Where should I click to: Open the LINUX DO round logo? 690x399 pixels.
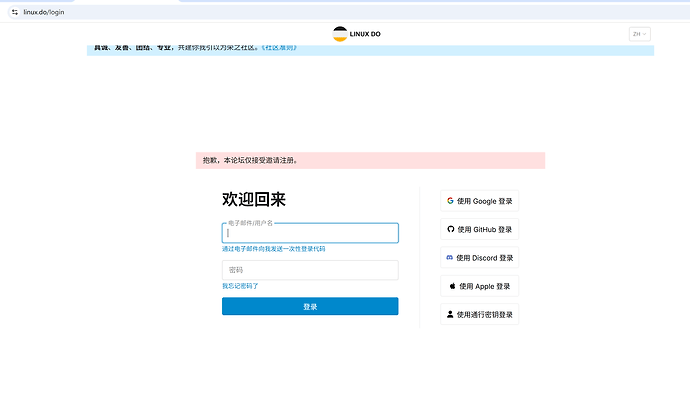(340, 34)
